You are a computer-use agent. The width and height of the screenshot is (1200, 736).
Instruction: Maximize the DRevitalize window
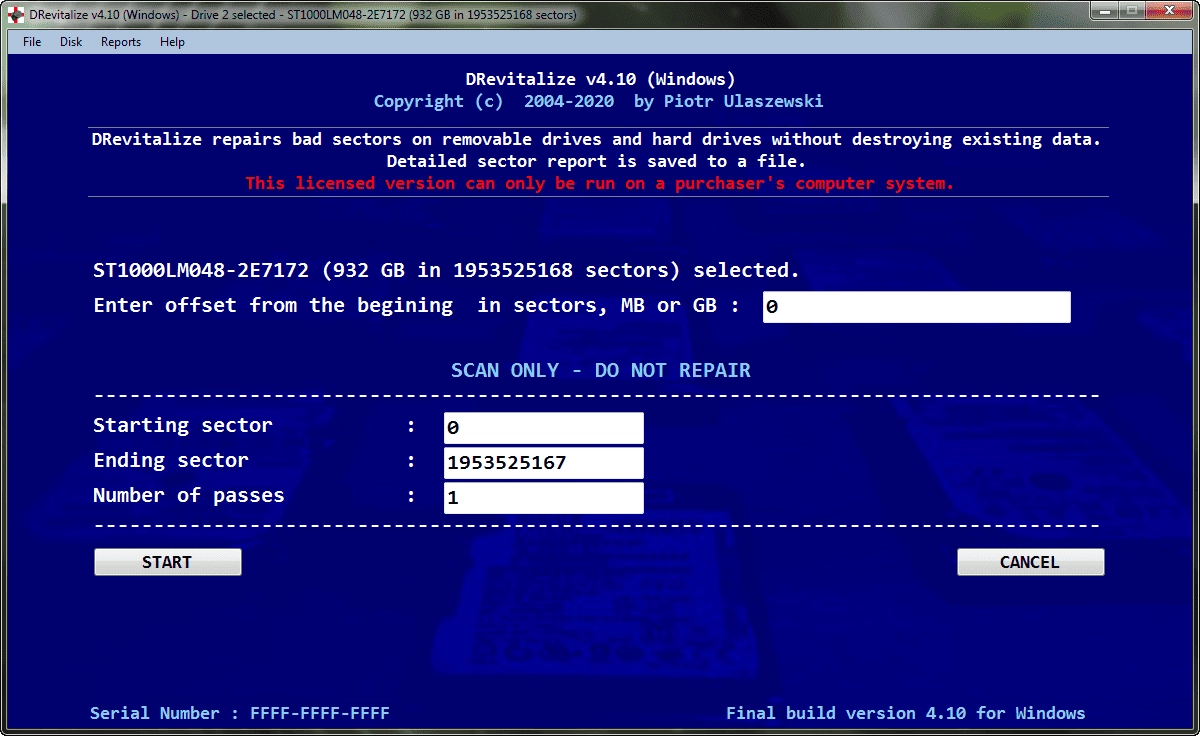click(1132, 12)
